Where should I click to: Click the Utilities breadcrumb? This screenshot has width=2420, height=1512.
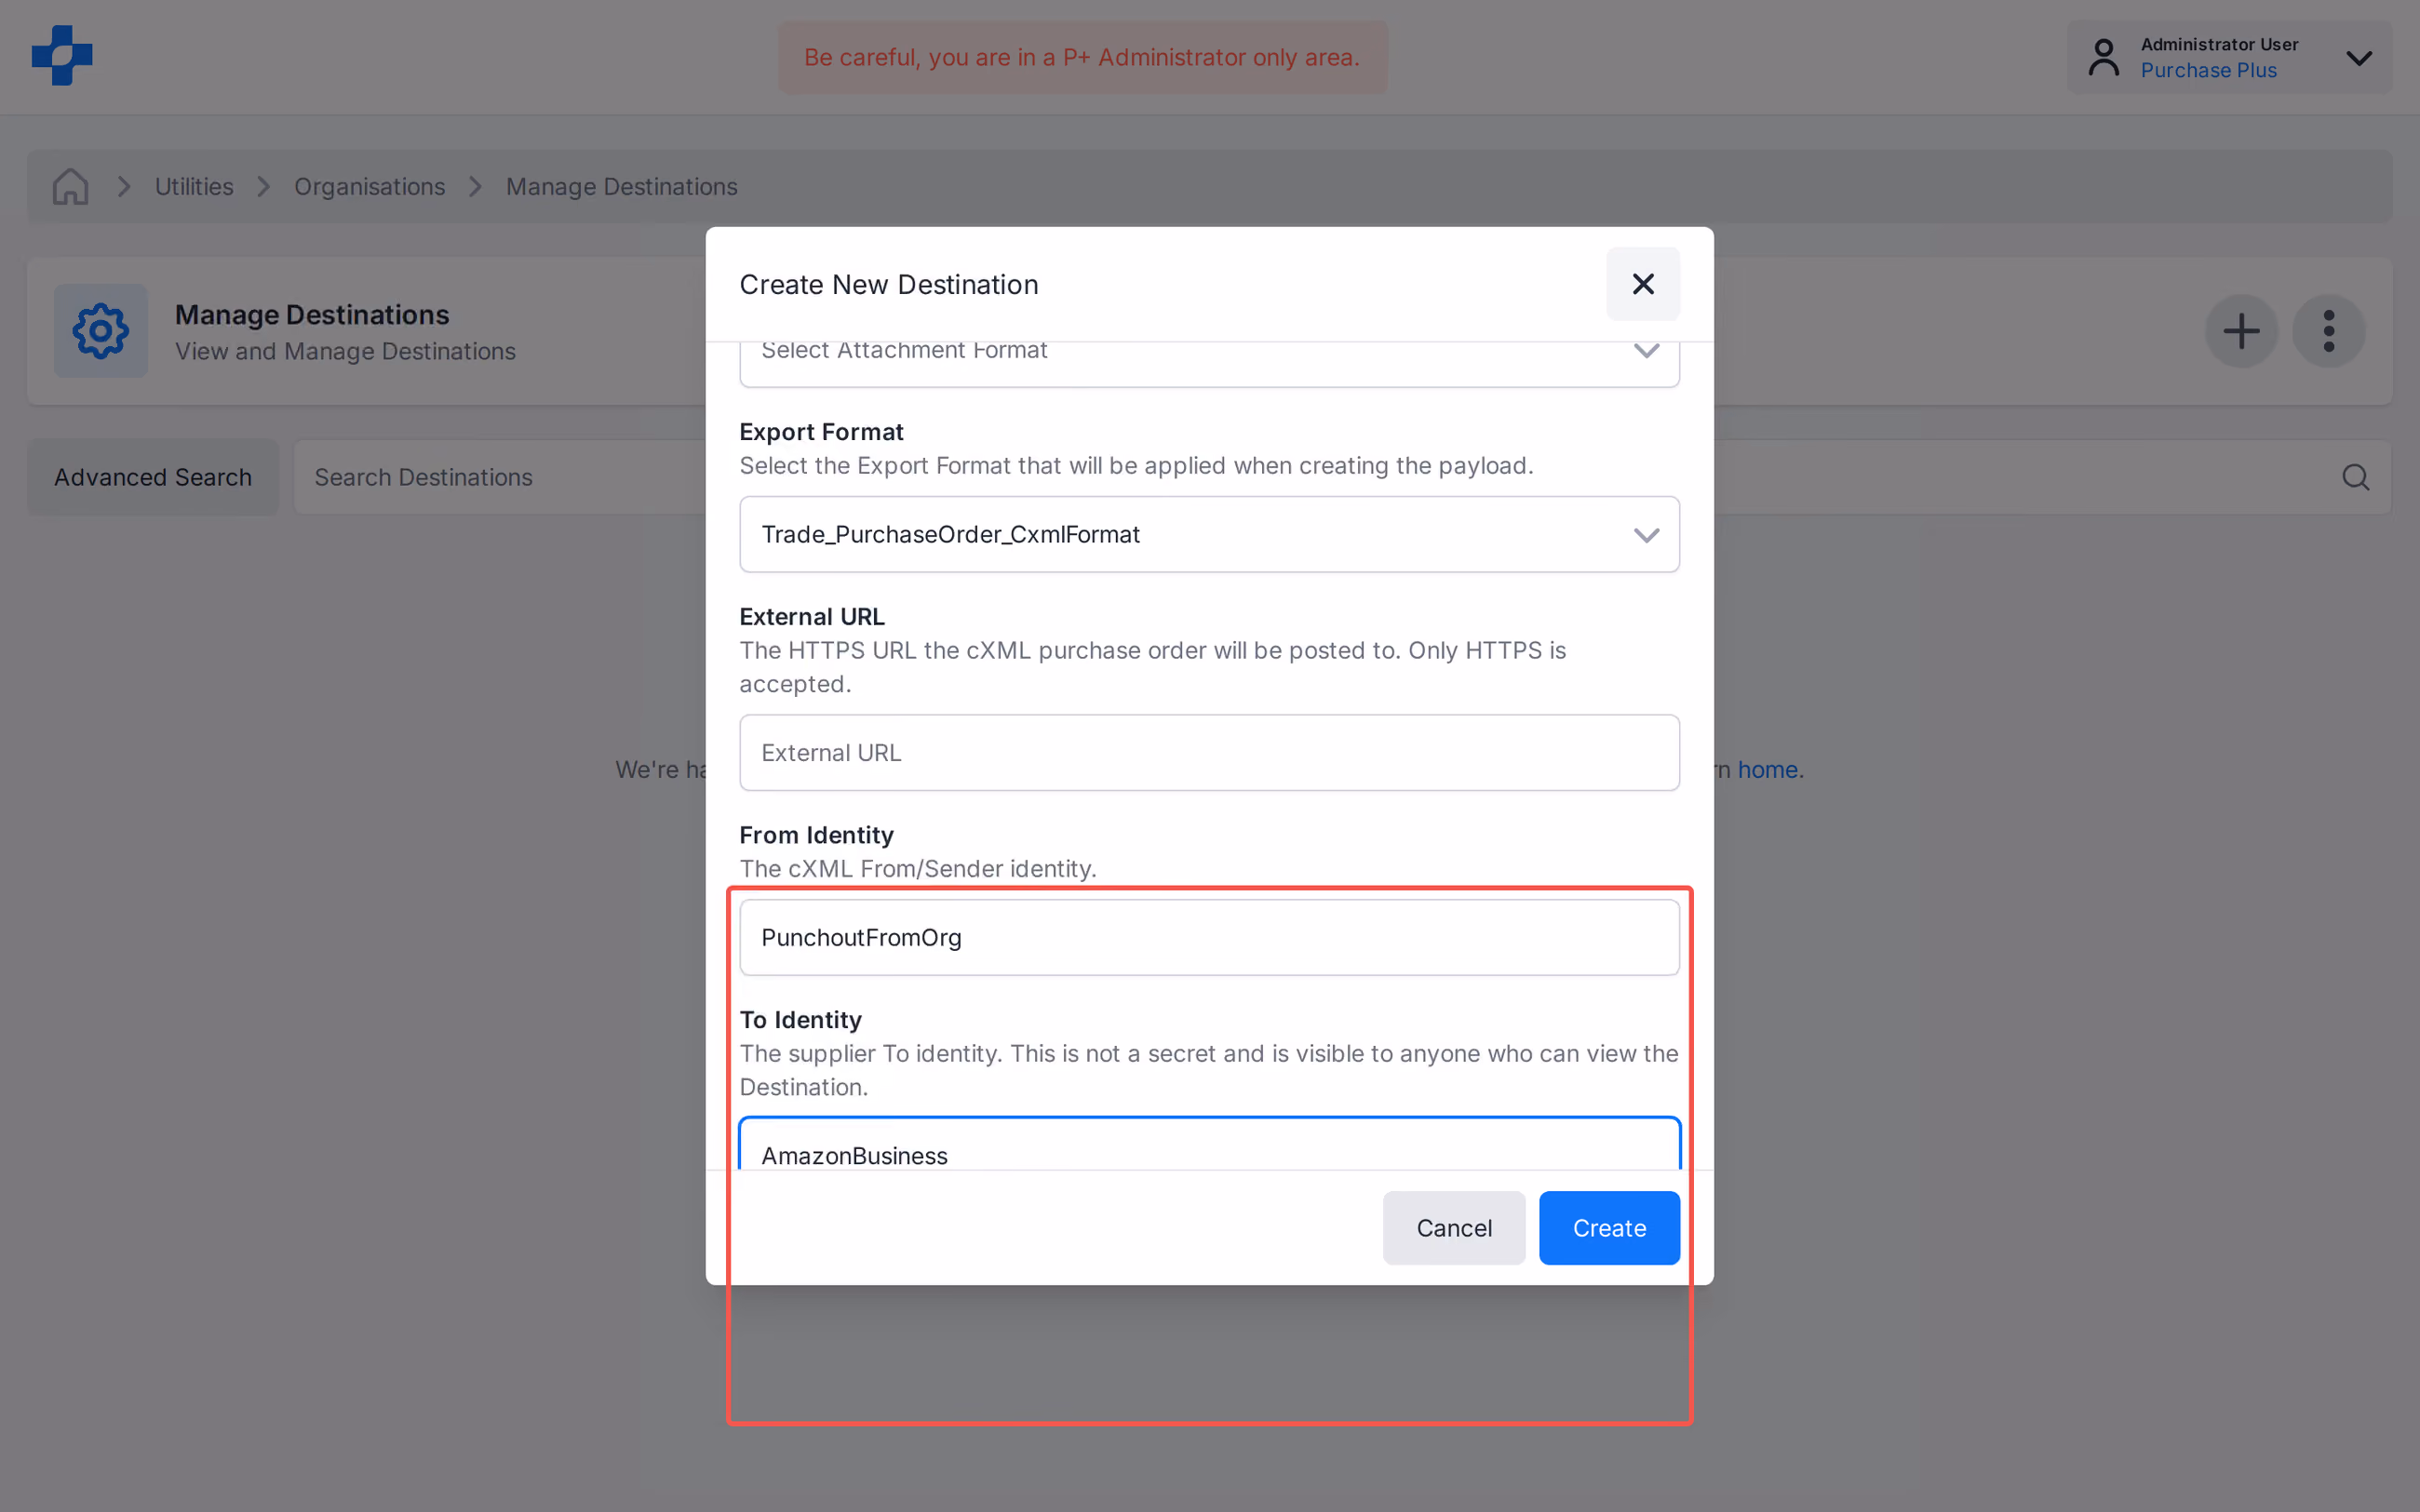[x=194, y=187]
